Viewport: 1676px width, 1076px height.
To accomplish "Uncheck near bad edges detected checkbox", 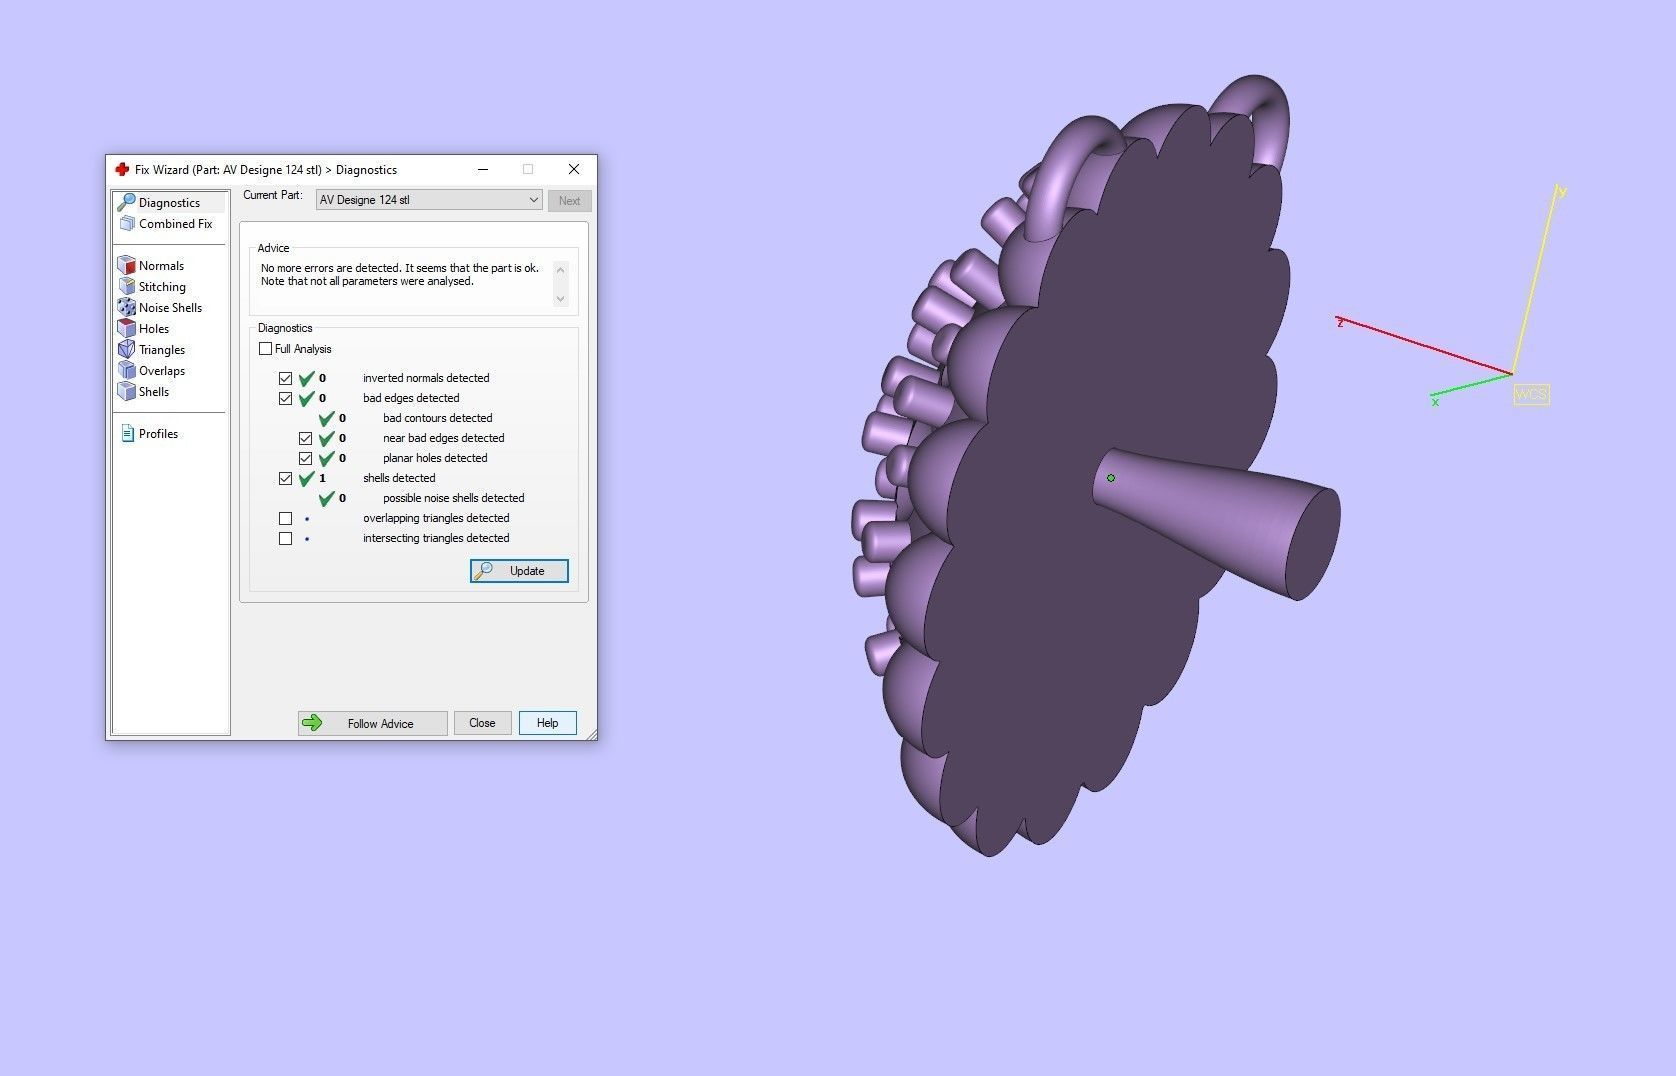I will (305, 438).
